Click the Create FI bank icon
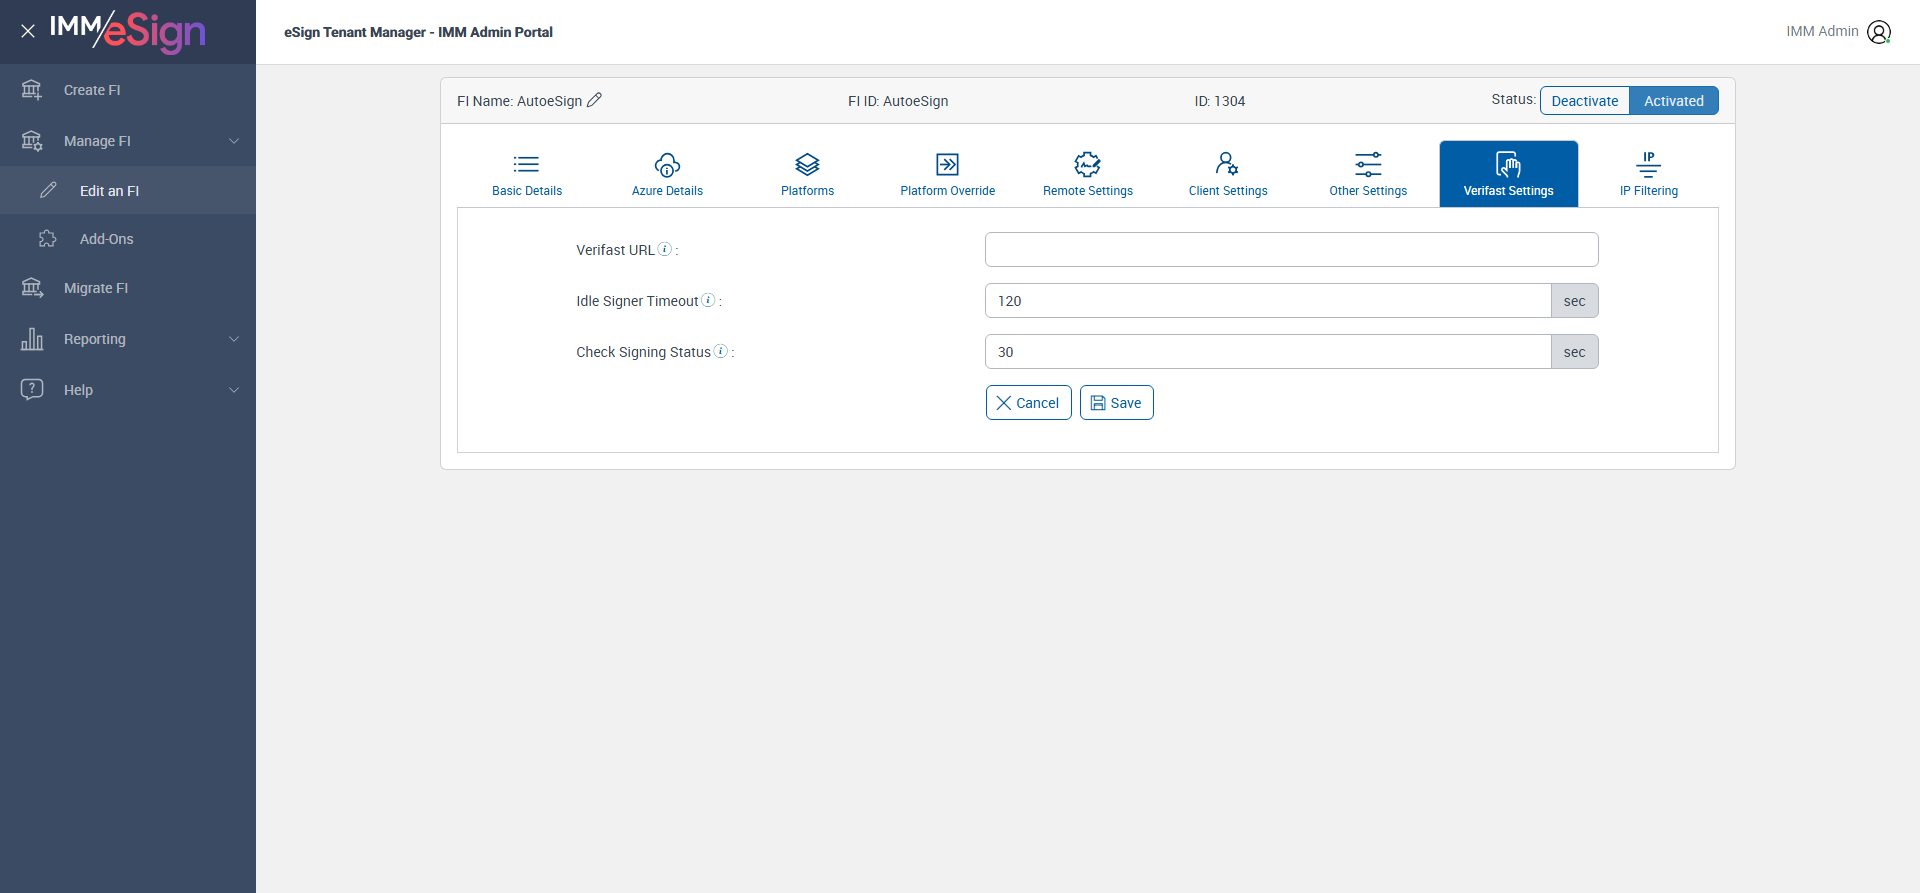 [x=32, y=90]
